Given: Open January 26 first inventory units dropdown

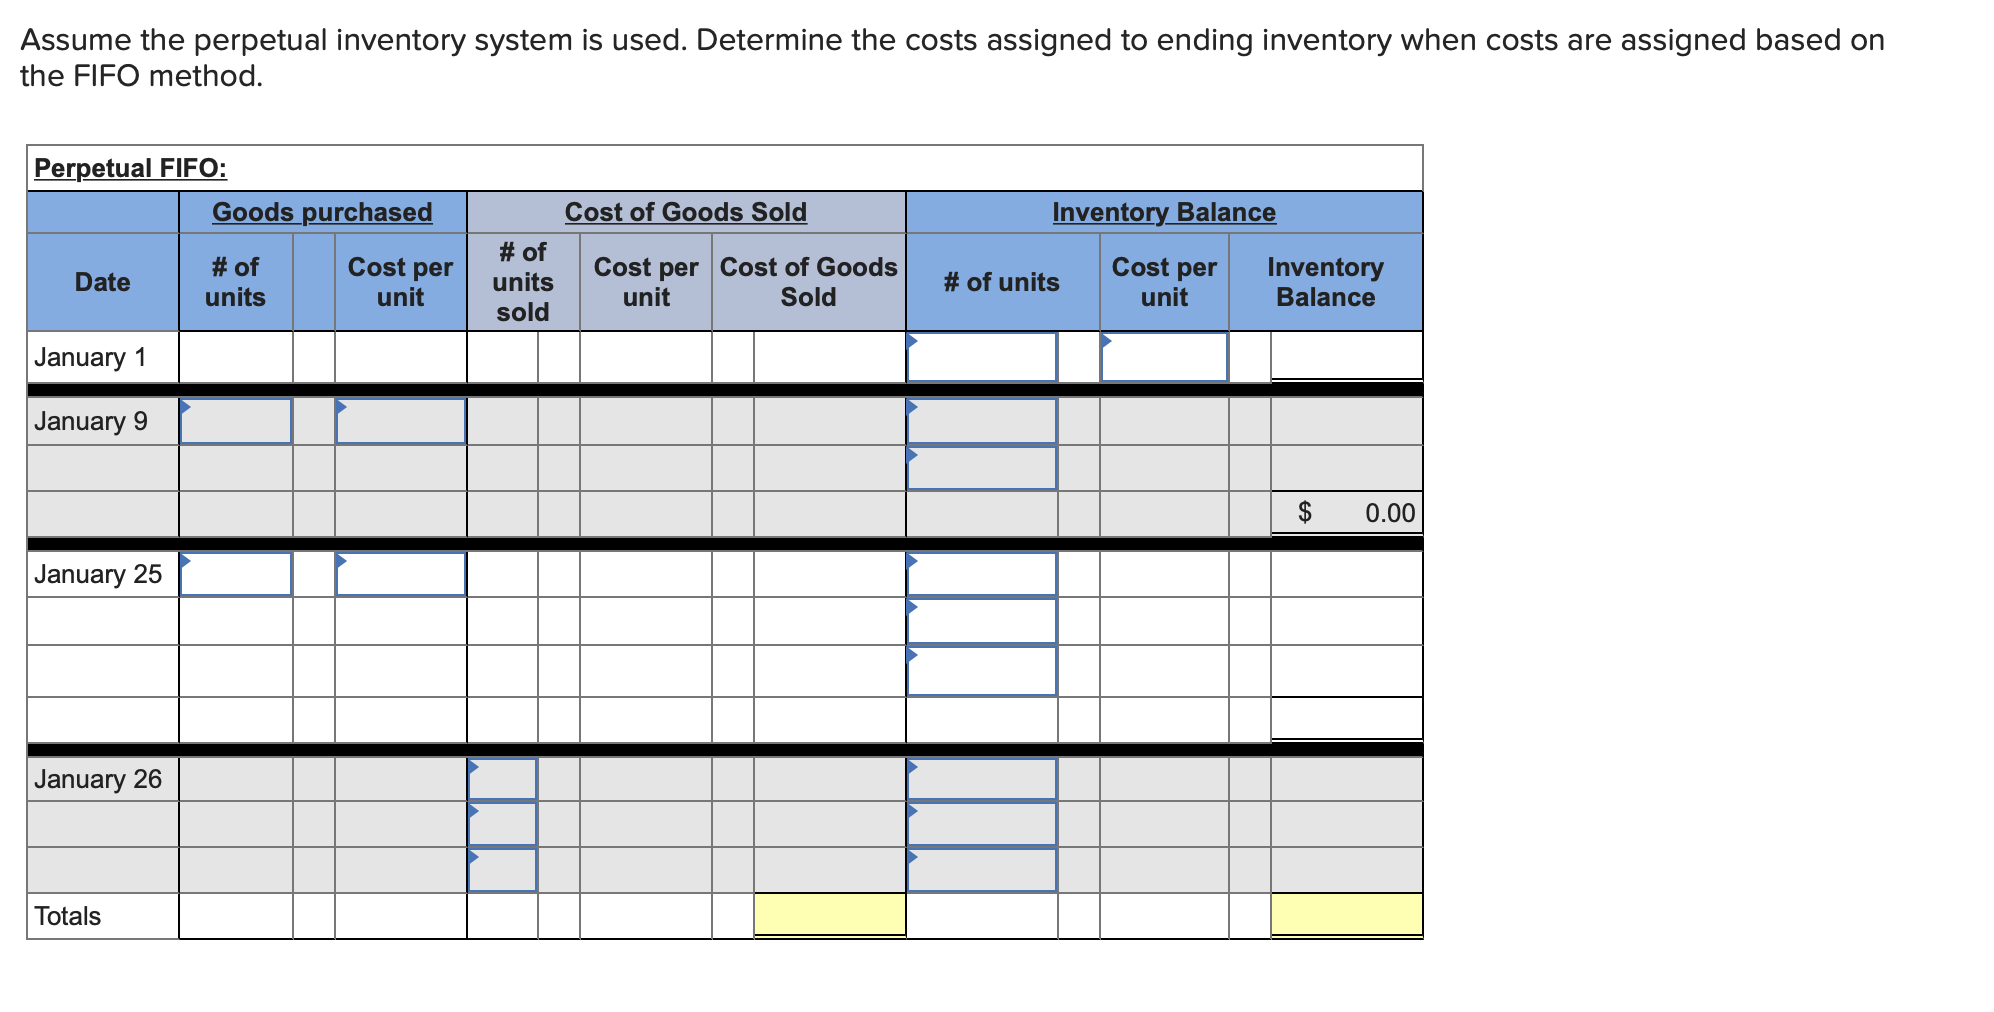Looking at the screenshot, I should click(x=981, y=779).
